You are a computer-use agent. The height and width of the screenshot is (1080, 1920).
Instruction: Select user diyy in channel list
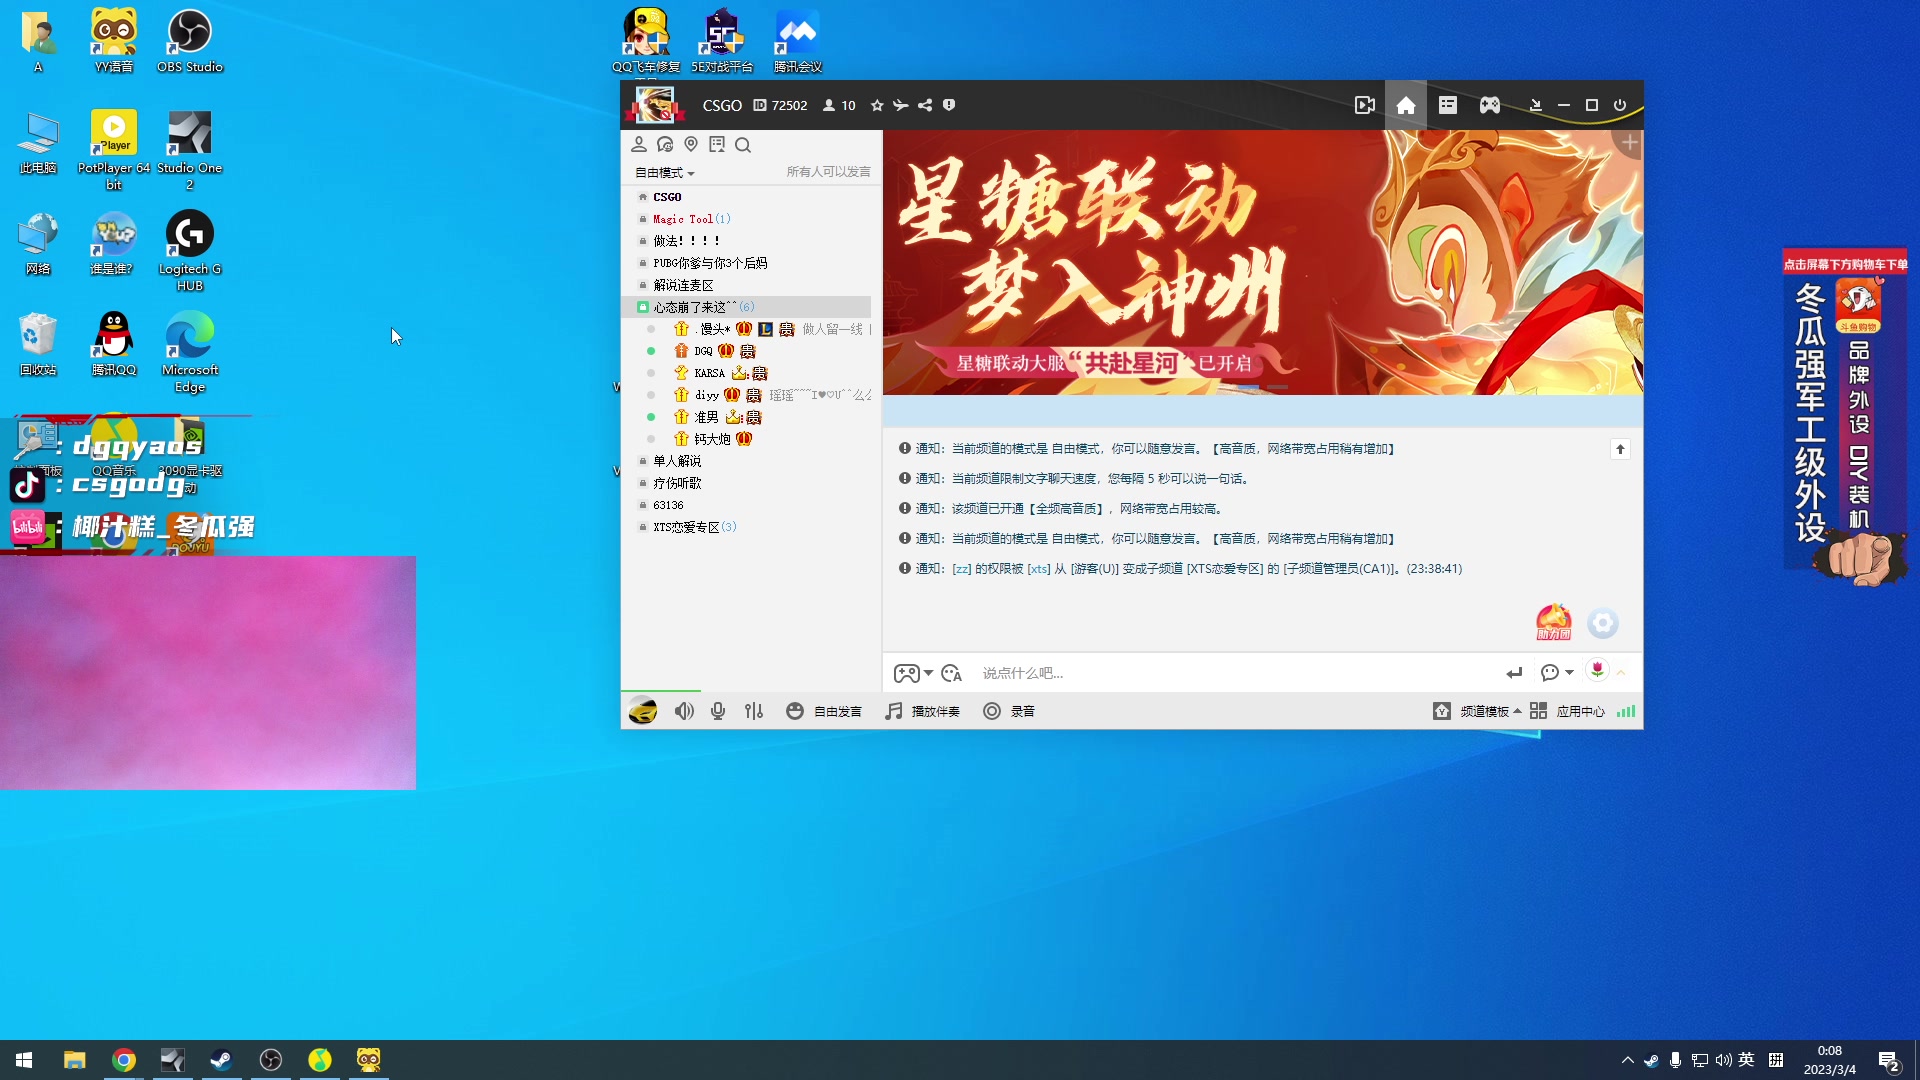(707, 395)
